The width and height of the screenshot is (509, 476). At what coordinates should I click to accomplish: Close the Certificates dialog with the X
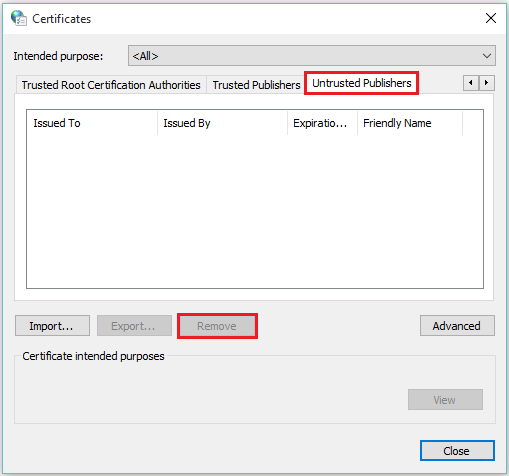pos(491,18)
